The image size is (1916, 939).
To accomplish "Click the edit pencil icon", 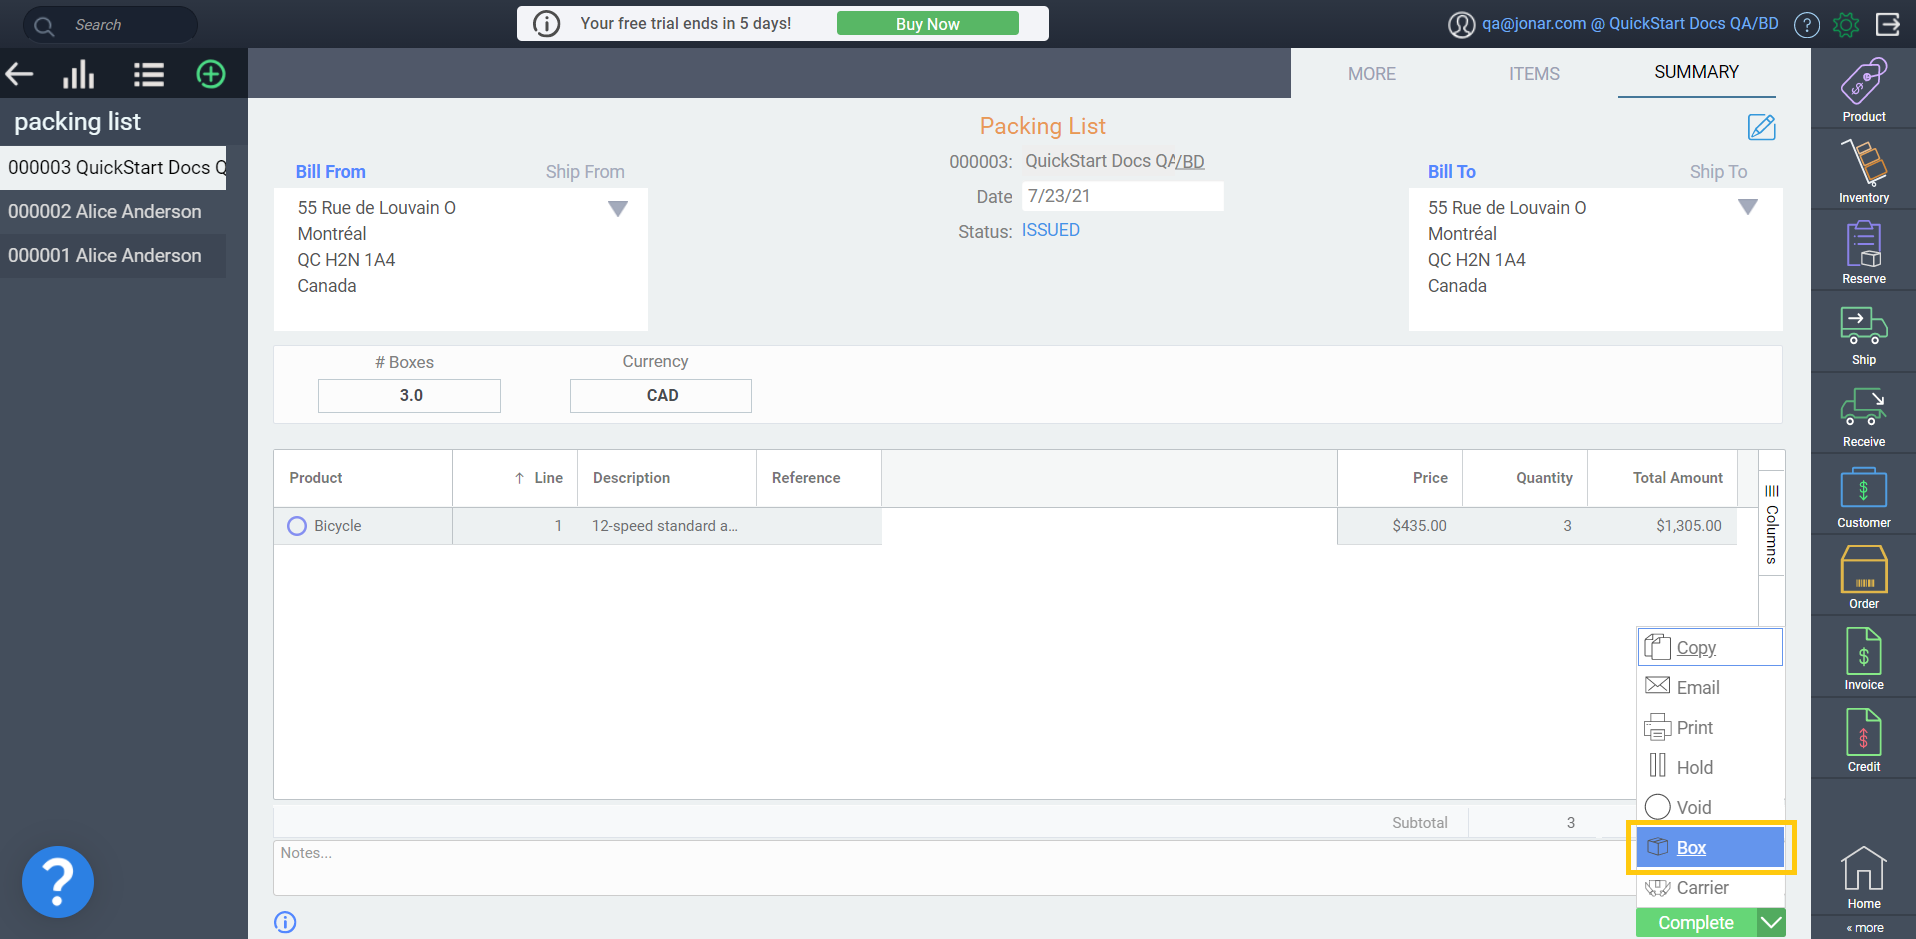I will 1761,127.
